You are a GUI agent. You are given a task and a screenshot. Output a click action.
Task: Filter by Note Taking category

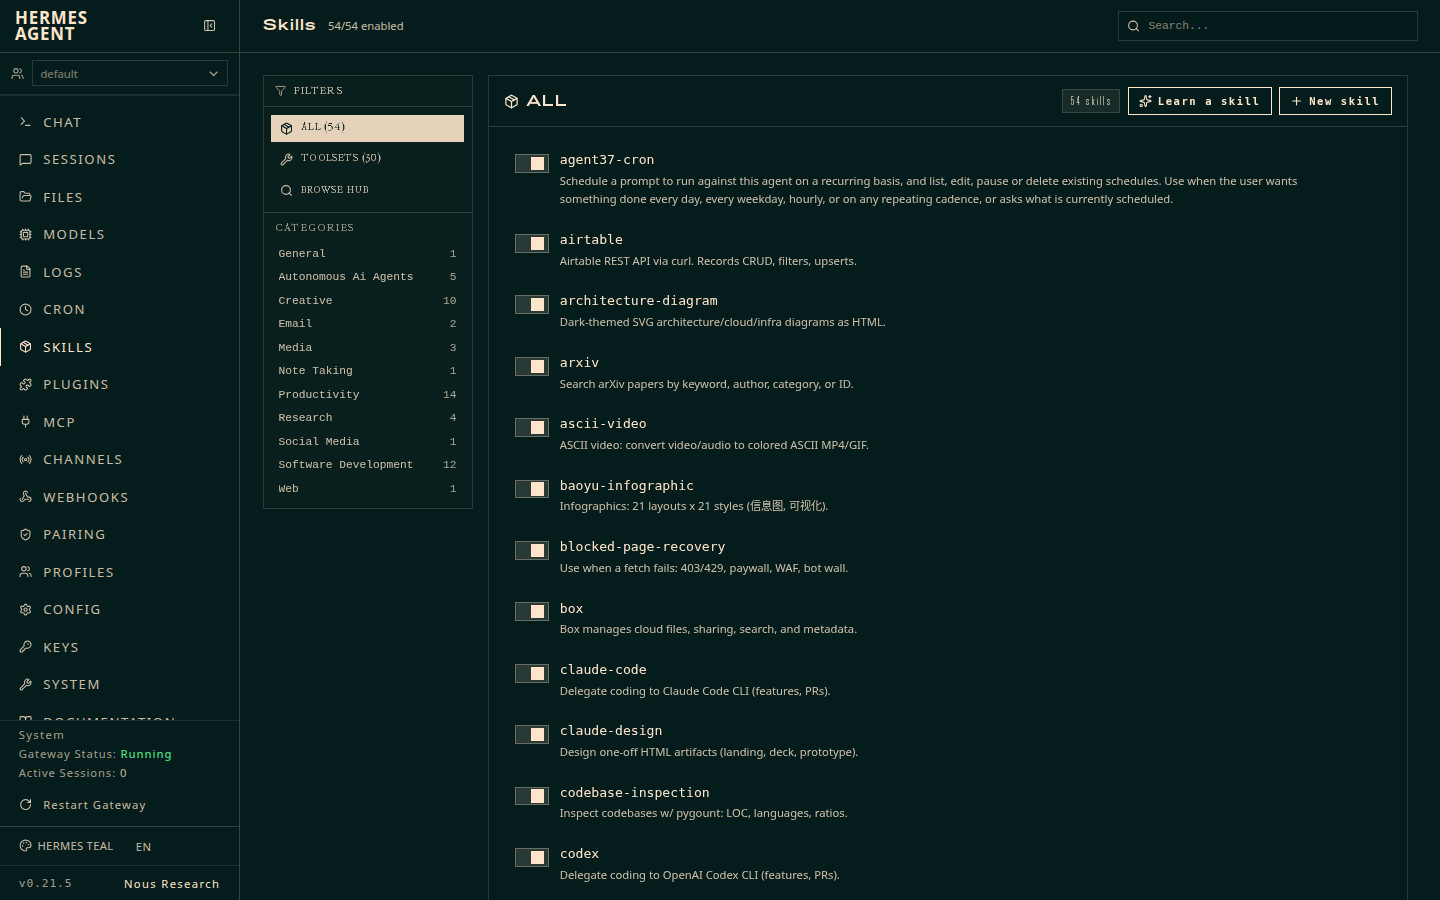click(x=367, y=371)
